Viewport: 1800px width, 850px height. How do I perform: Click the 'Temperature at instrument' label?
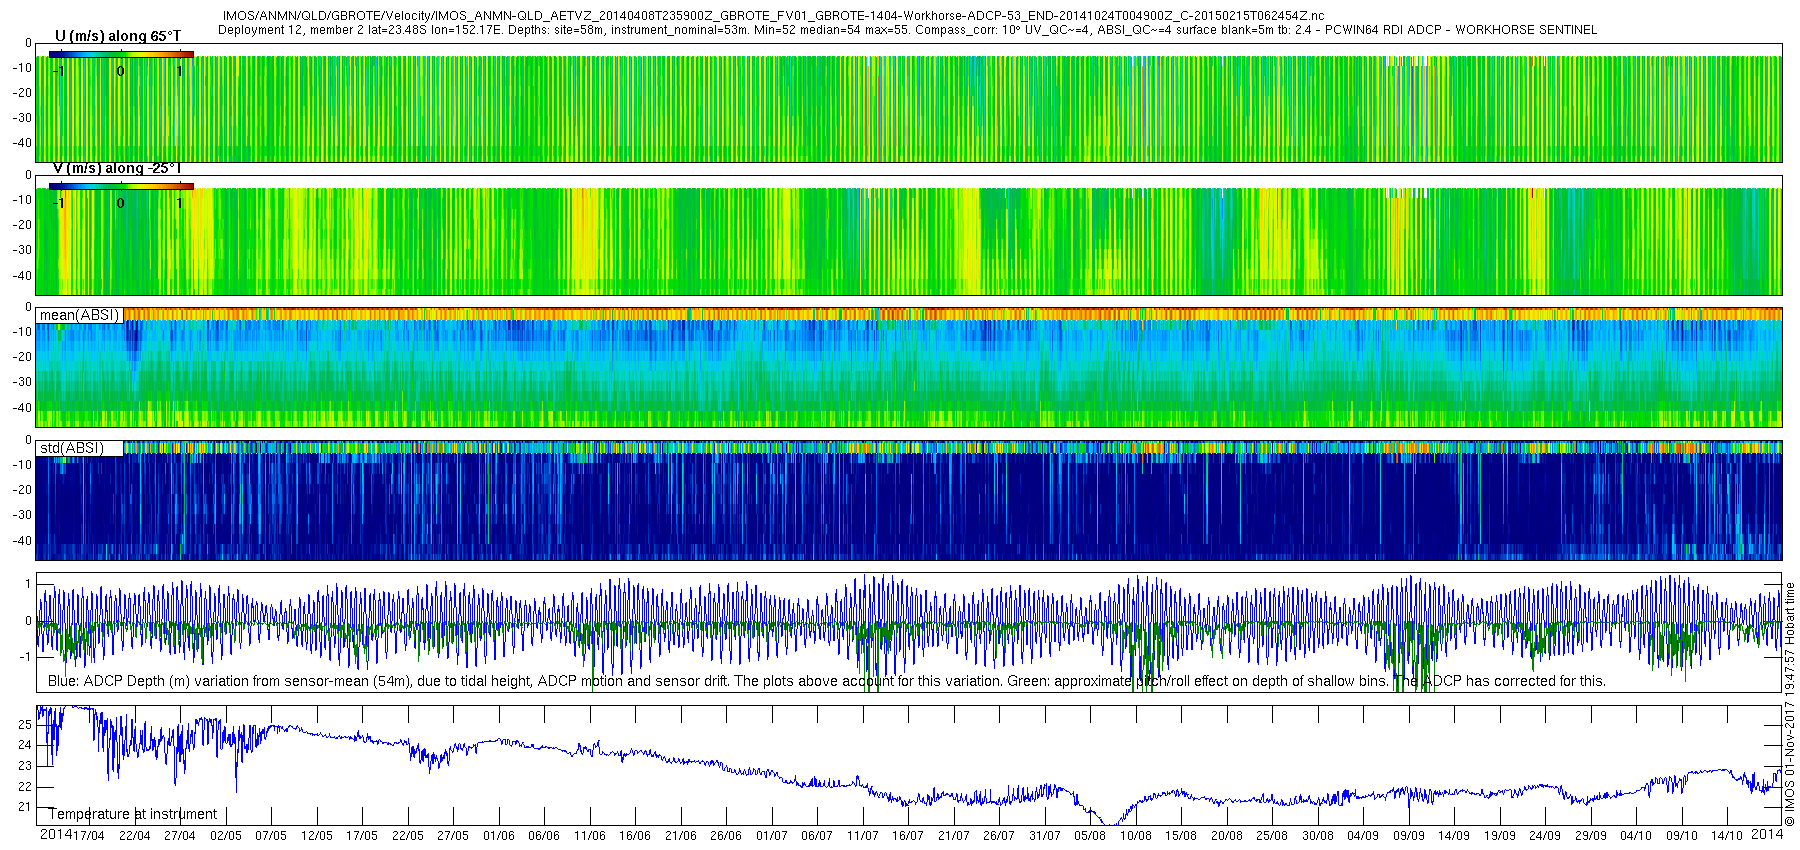[133, 814]
